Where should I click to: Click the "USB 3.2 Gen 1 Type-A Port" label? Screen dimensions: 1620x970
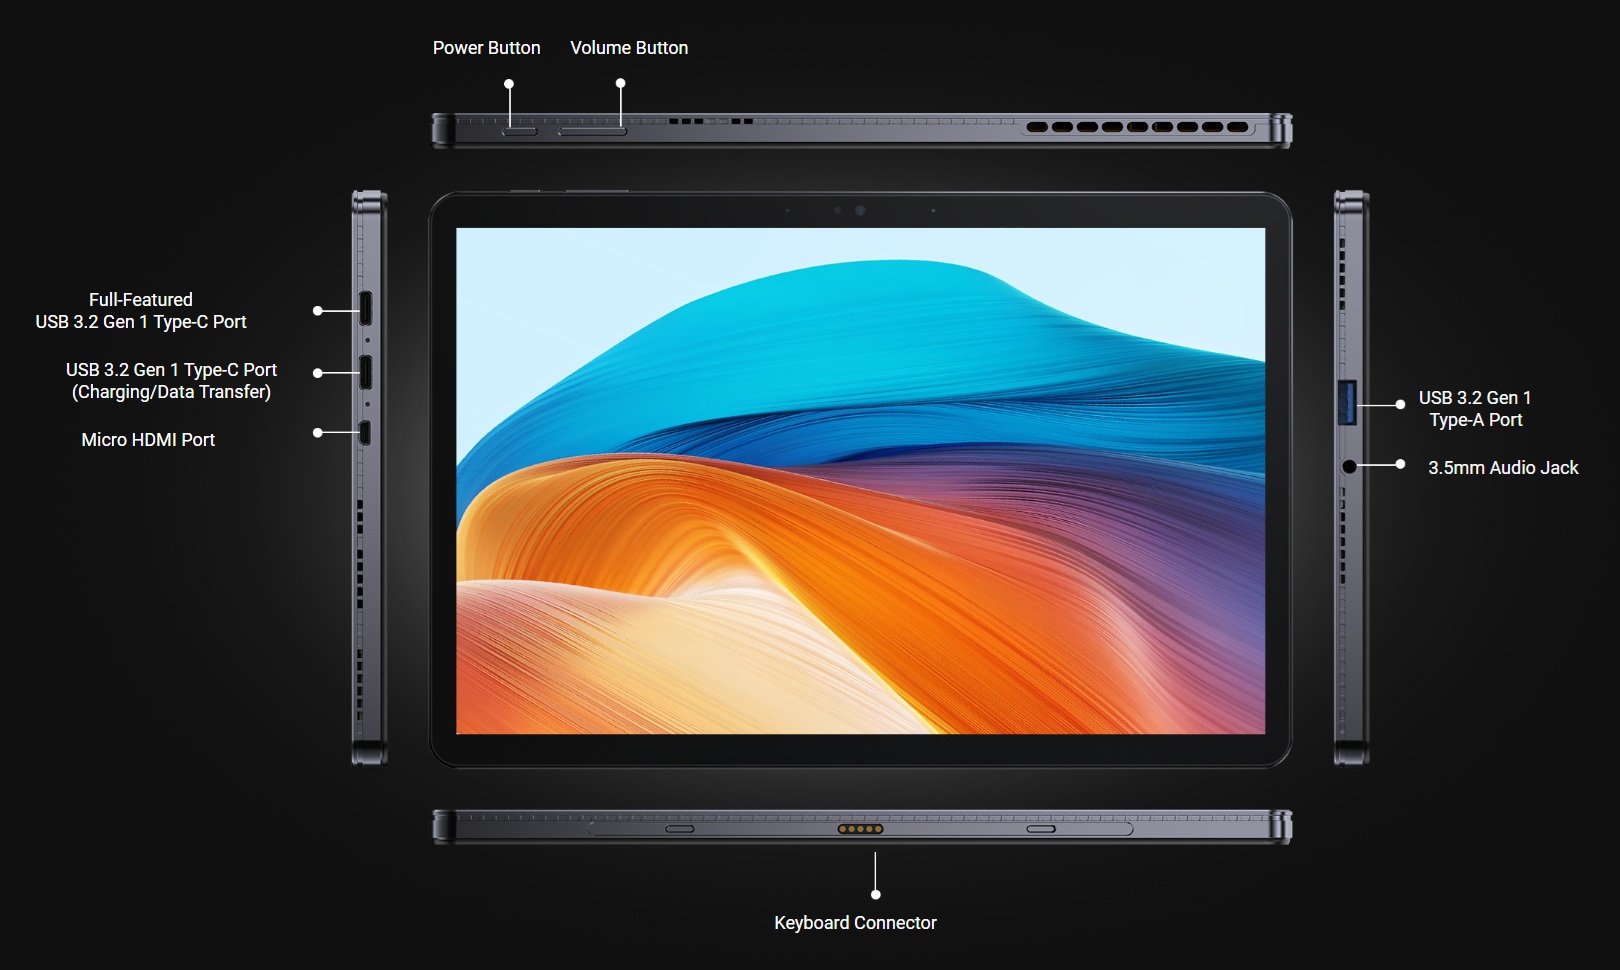tap(1475, 409)
